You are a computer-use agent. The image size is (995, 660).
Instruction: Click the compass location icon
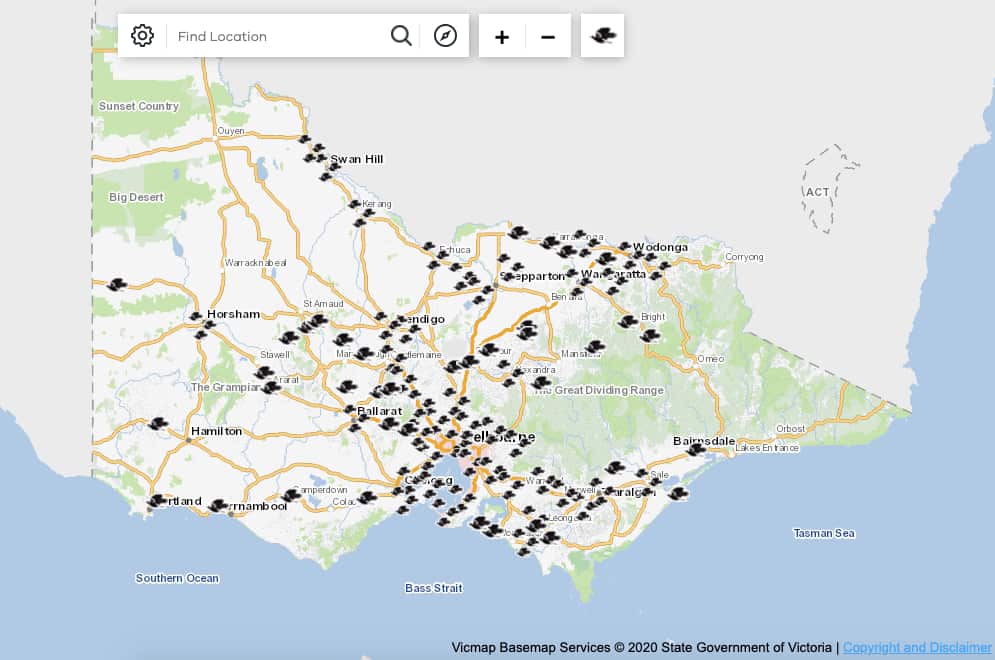point(444,35)
